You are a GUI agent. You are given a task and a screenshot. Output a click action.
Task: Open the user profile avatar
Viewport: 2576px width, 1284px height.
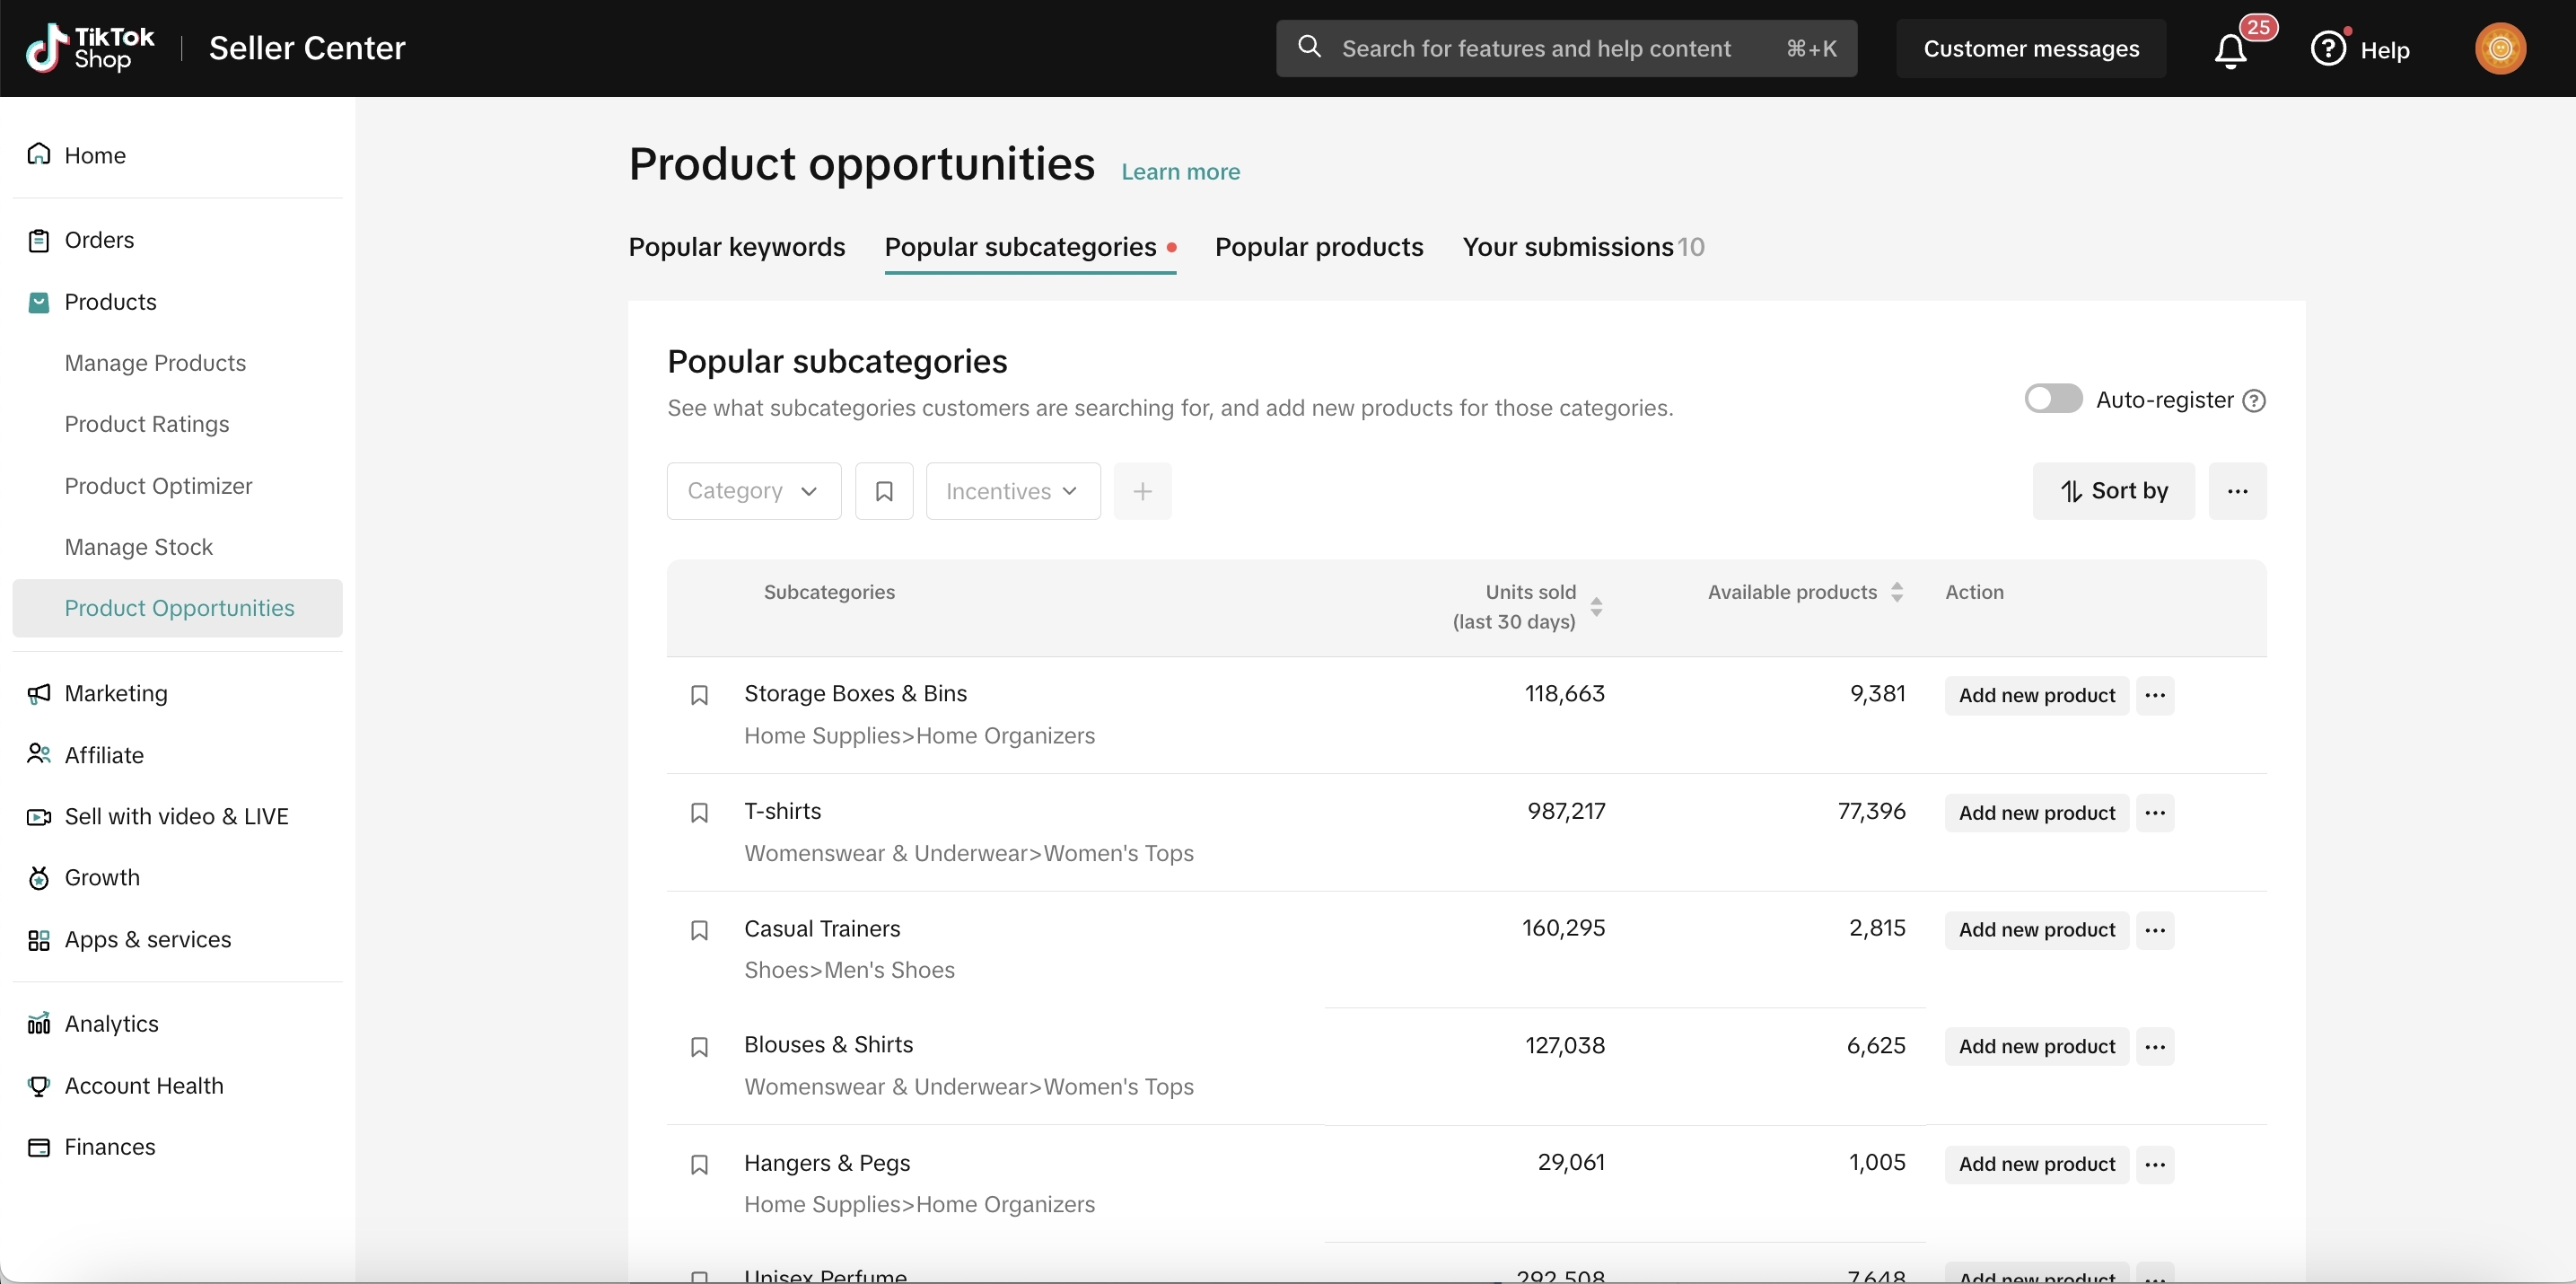[2500, 48]
